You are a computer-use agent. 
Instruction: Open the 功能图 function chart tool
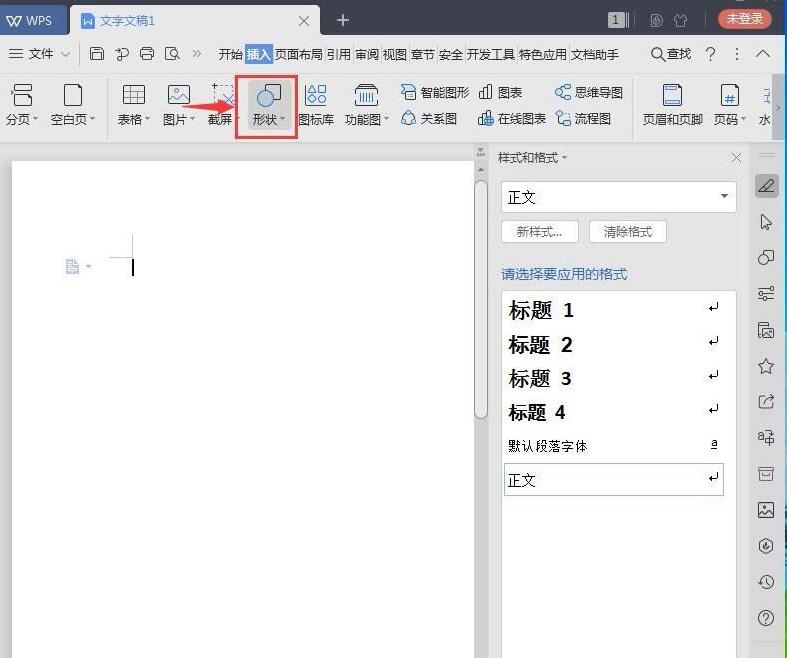(366, 105)
